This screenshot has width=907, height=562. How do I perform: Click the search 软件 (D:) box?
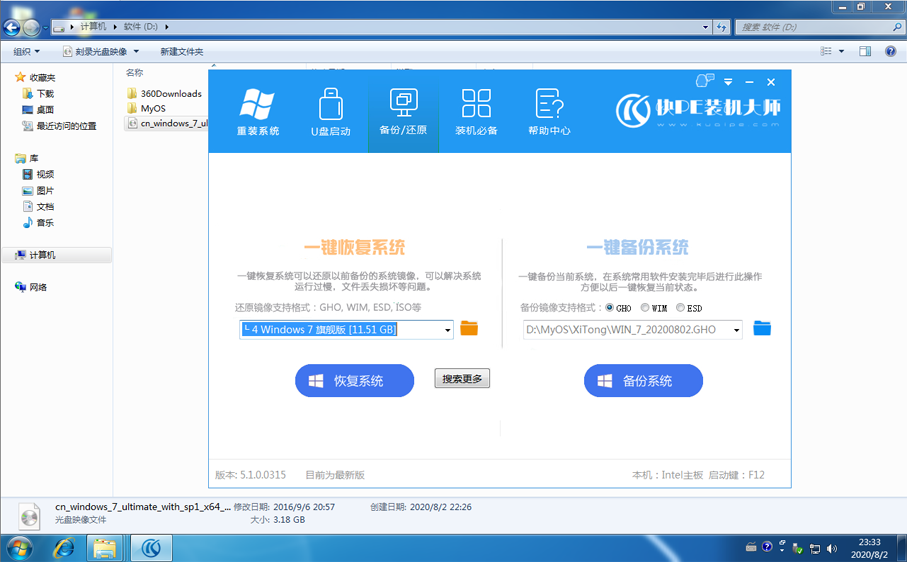point(819,27)
